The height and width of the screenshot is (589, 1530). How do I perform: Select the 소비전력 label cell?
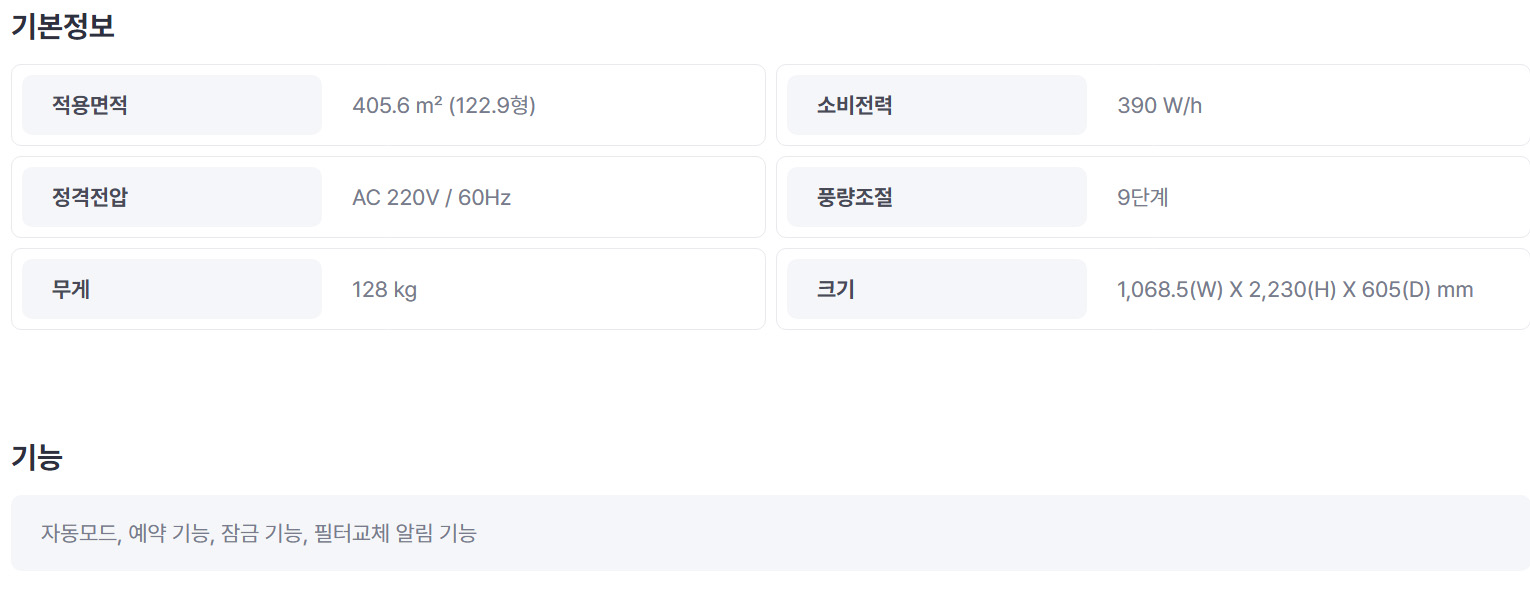[936, 105]
